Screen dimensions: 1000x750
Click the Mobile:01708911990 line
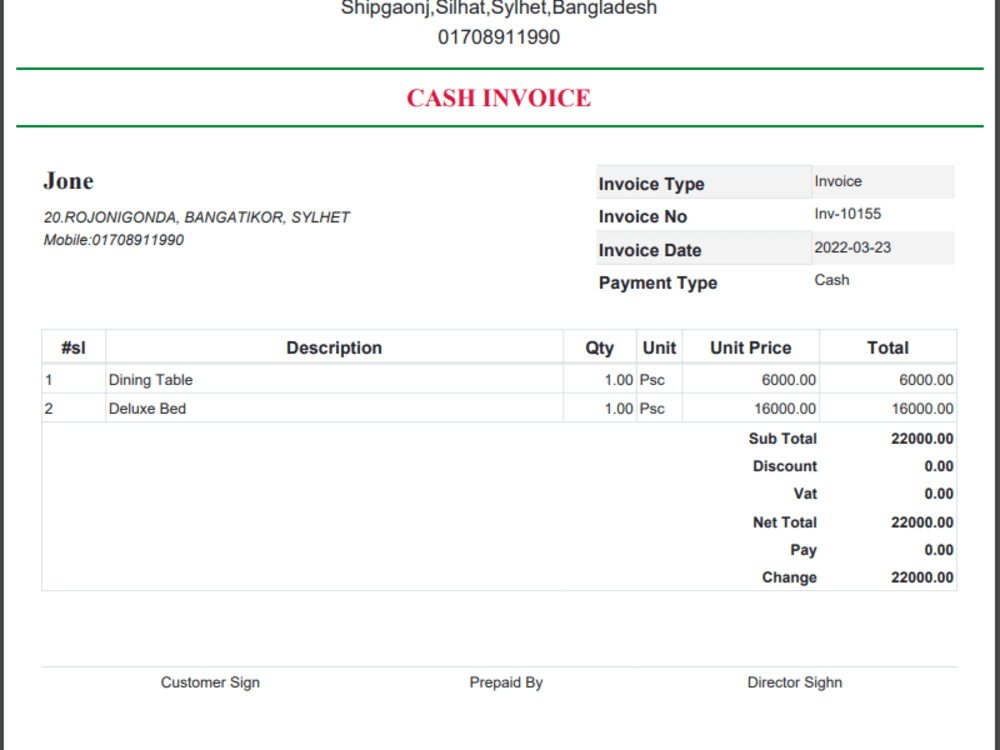[x=114, y=240]
